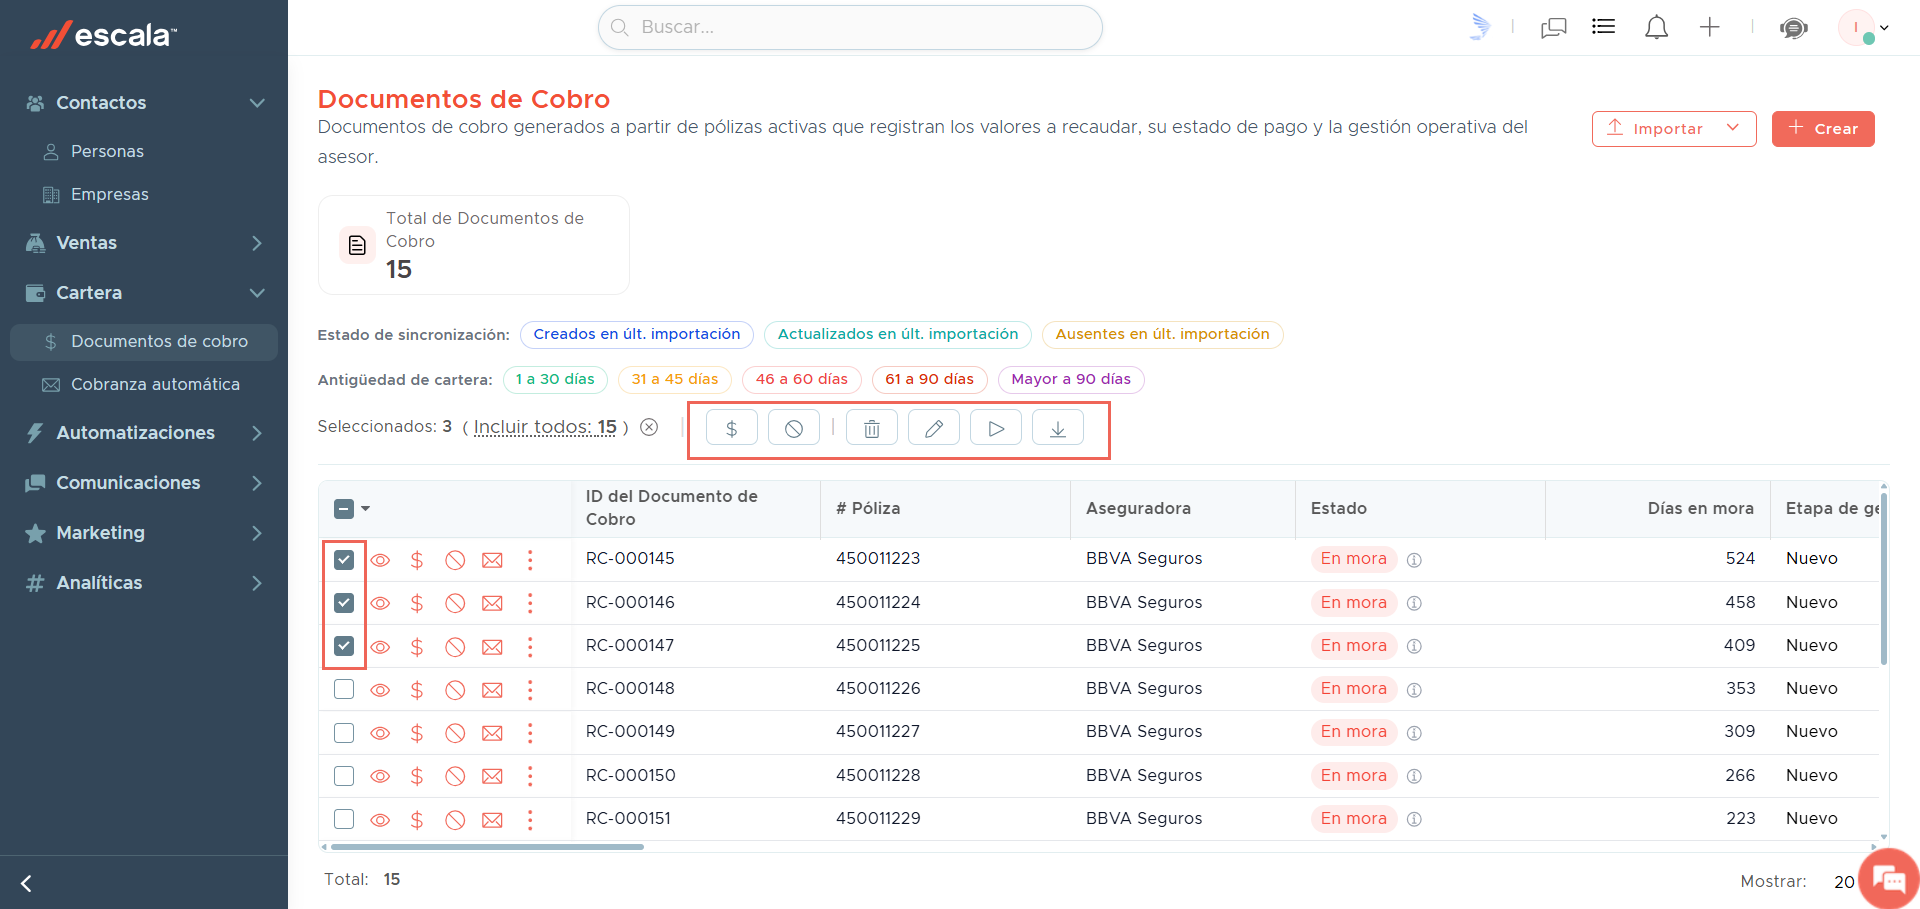Filter portfolio age 46 a 60 días
1920x909 pixels.
tap(802, 379)
